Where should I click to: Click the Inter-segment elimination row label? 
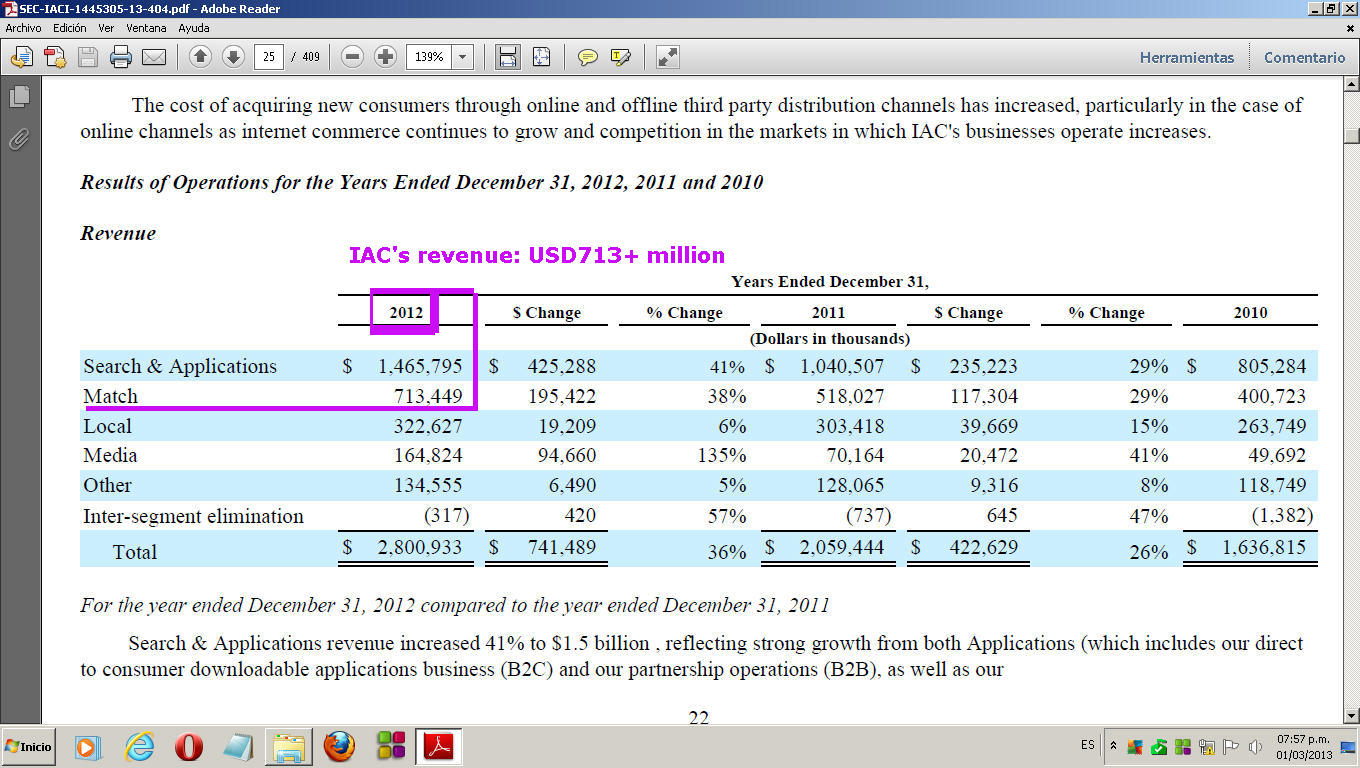click(x=193, y=517)
